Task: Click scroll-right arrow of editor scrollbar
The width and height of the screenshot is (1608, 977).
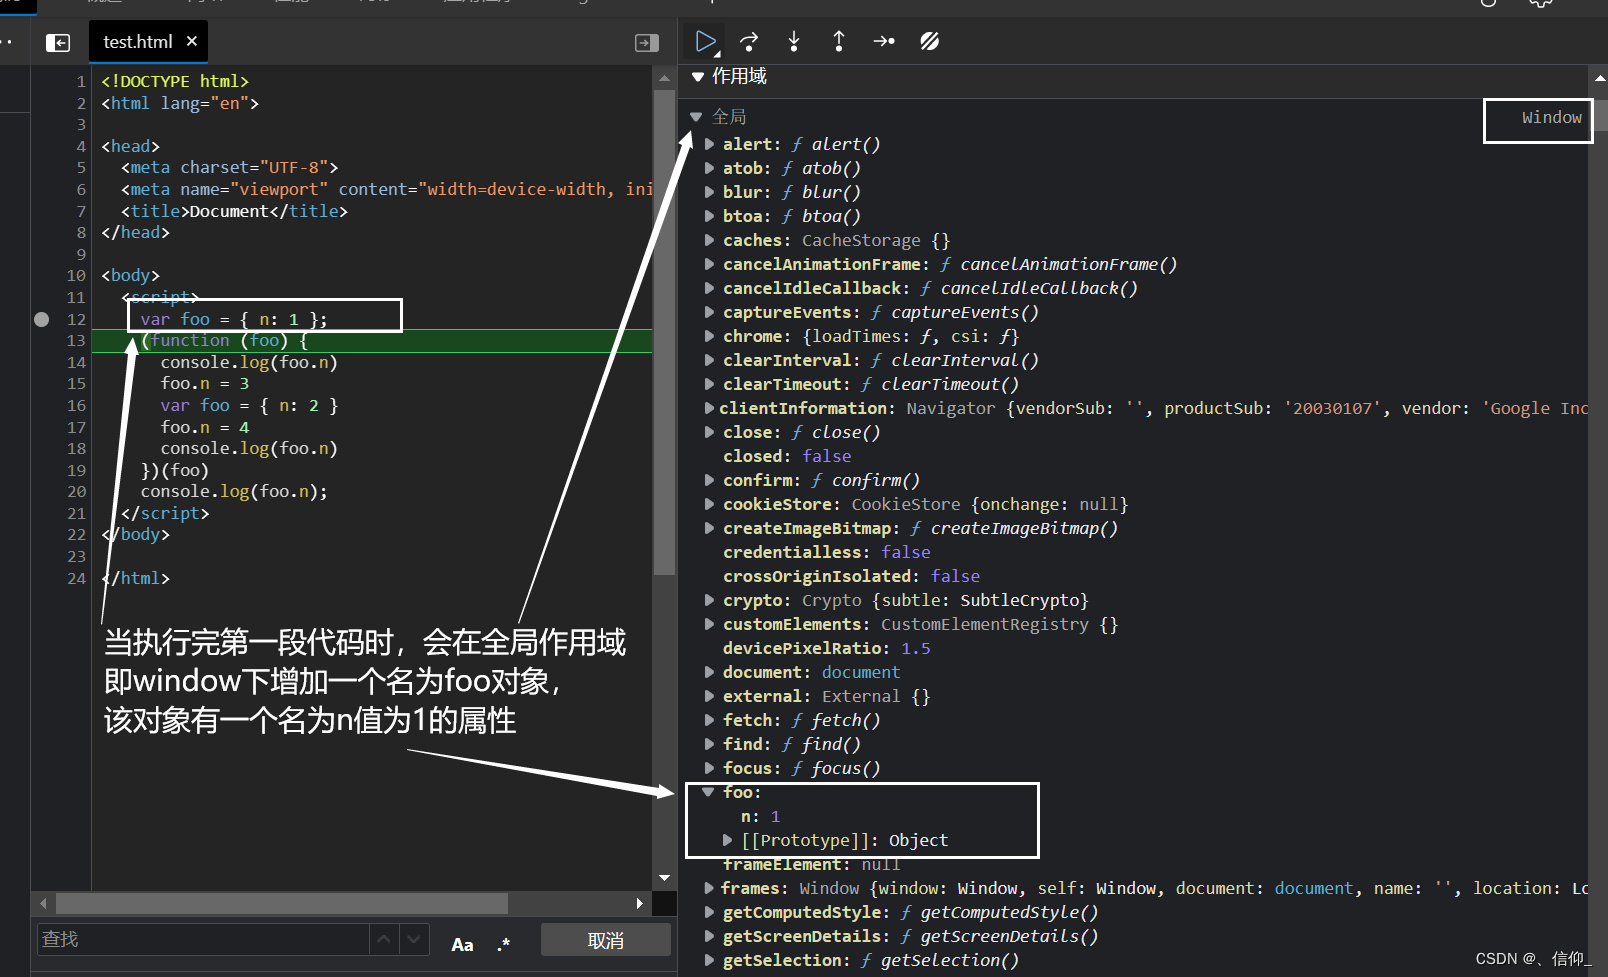Action: 640,904
